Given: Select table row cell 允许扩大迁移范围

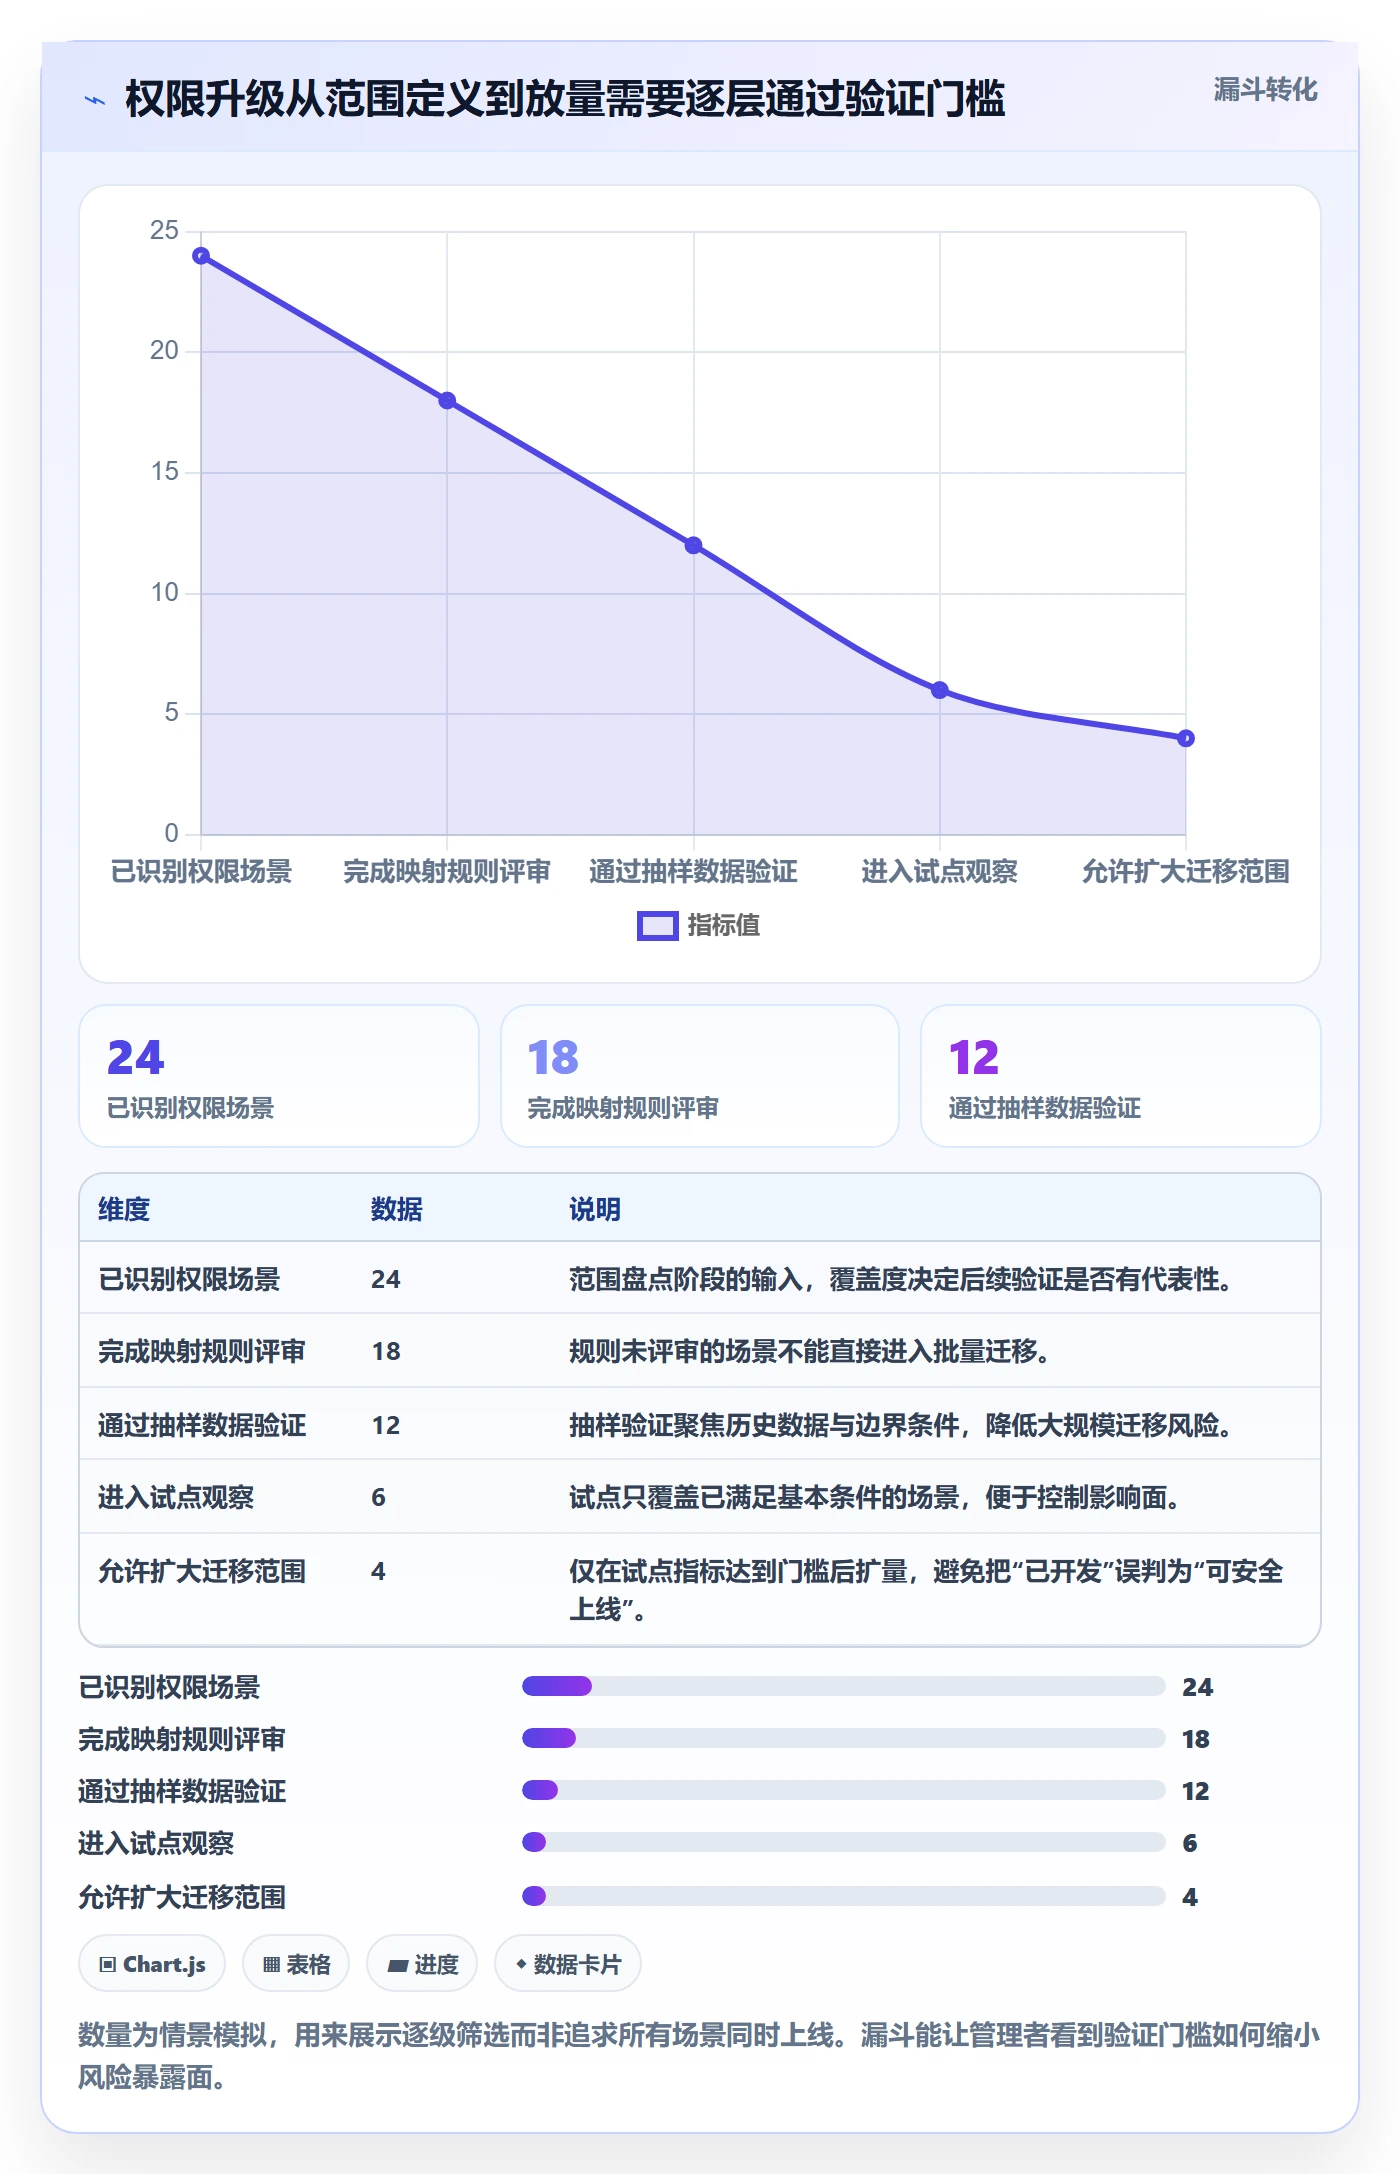Looking at the screenshot, I should [x=202, y=1572].
